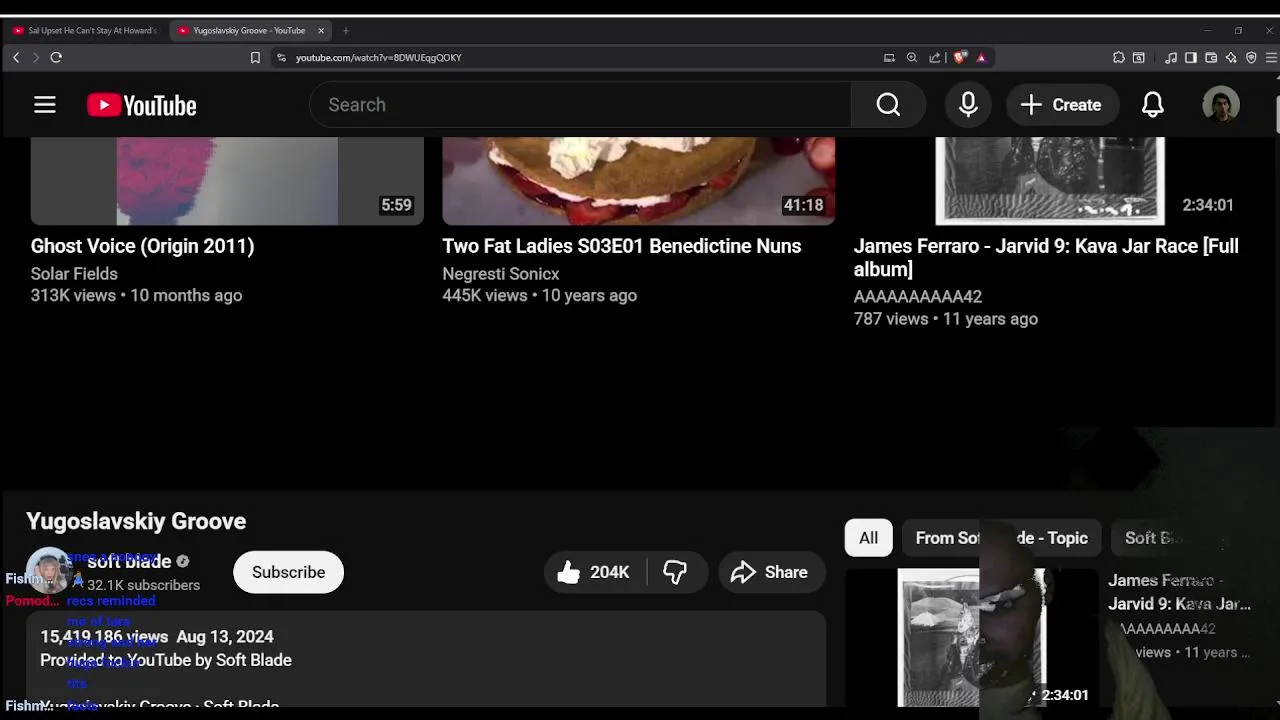This screenshot has width=1280, height=720.
Task: Focus the YouTube search field
Action: tap(580, 105)
